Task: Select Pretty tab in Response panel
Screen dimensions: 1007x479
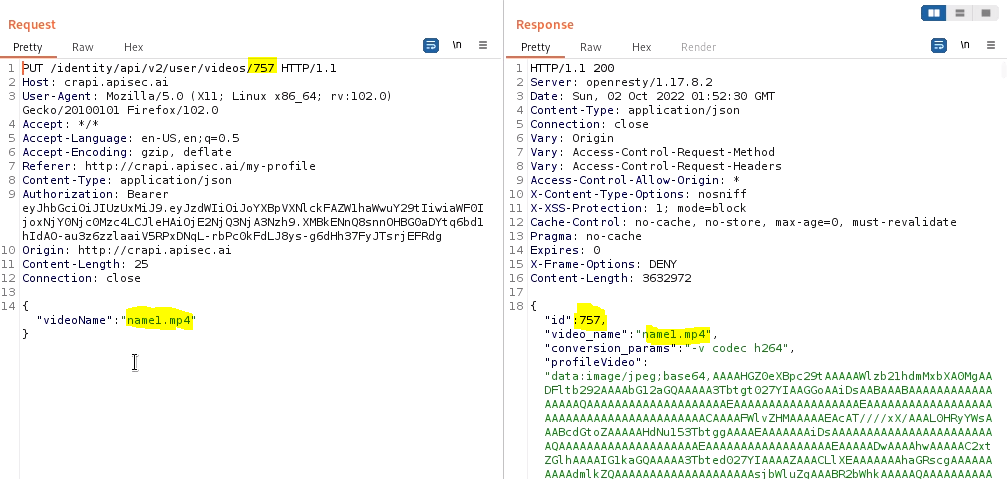Action: (536, 47)
